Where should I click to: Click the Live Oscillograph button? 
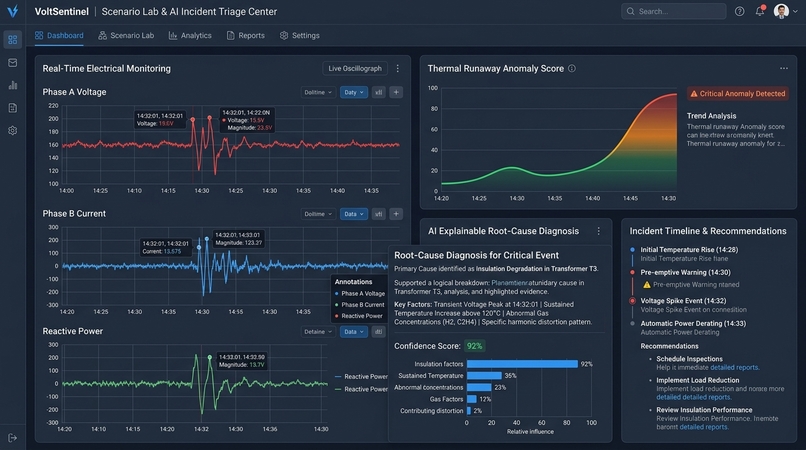(x=355, y=68)
